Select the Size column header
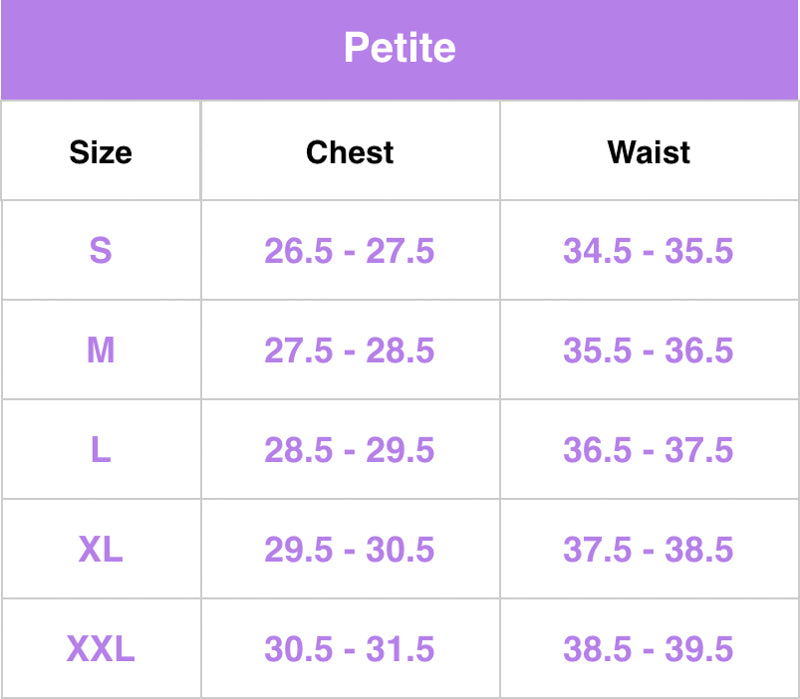The image size is (800, 699). pyautogui.click(x=100, y=152)
